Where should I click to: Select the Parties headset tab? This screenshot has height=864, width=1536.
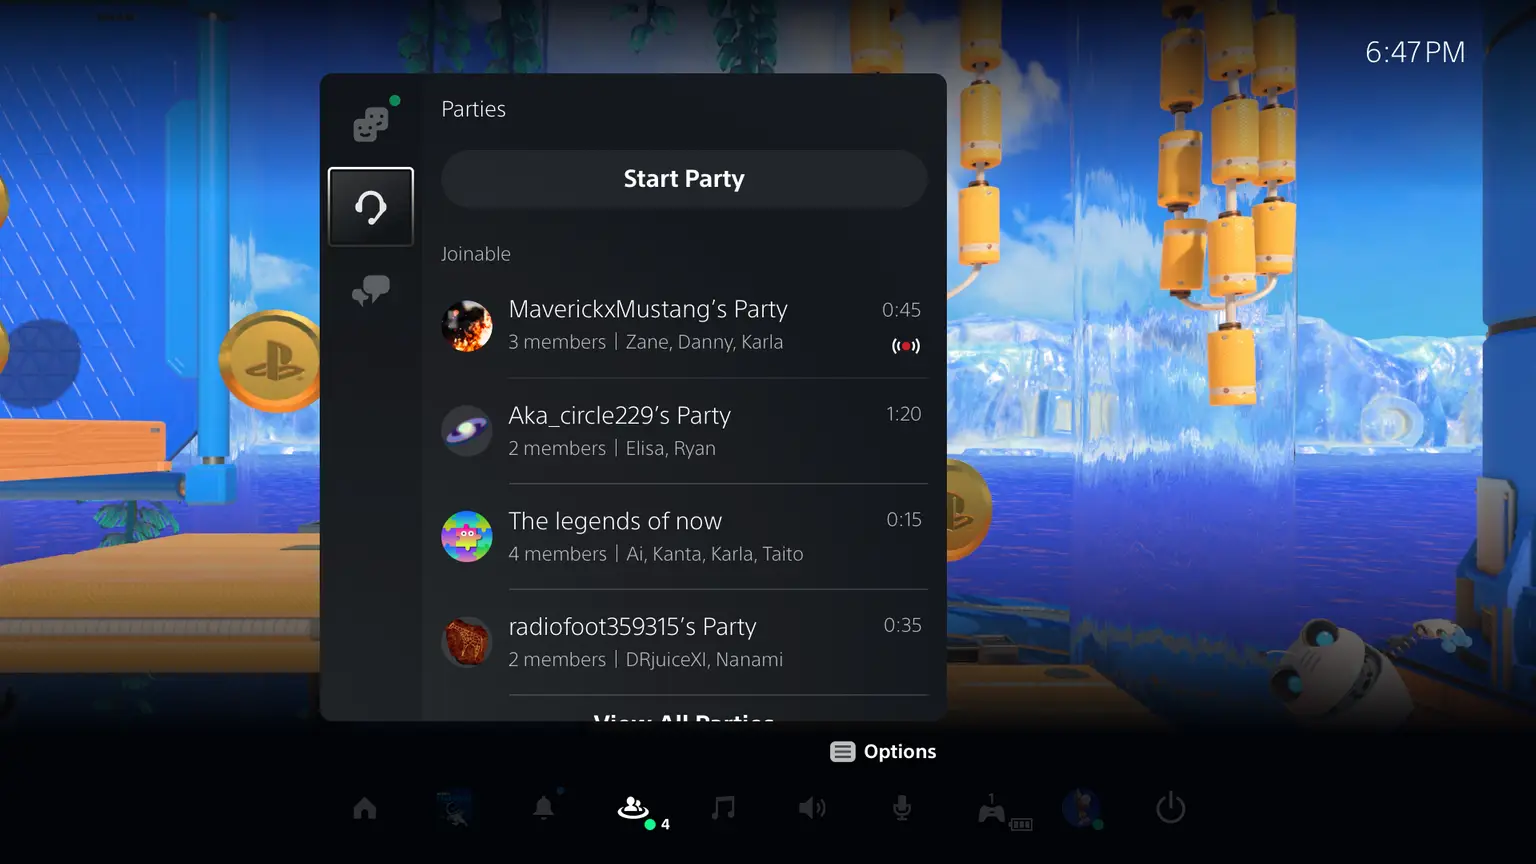371,207
